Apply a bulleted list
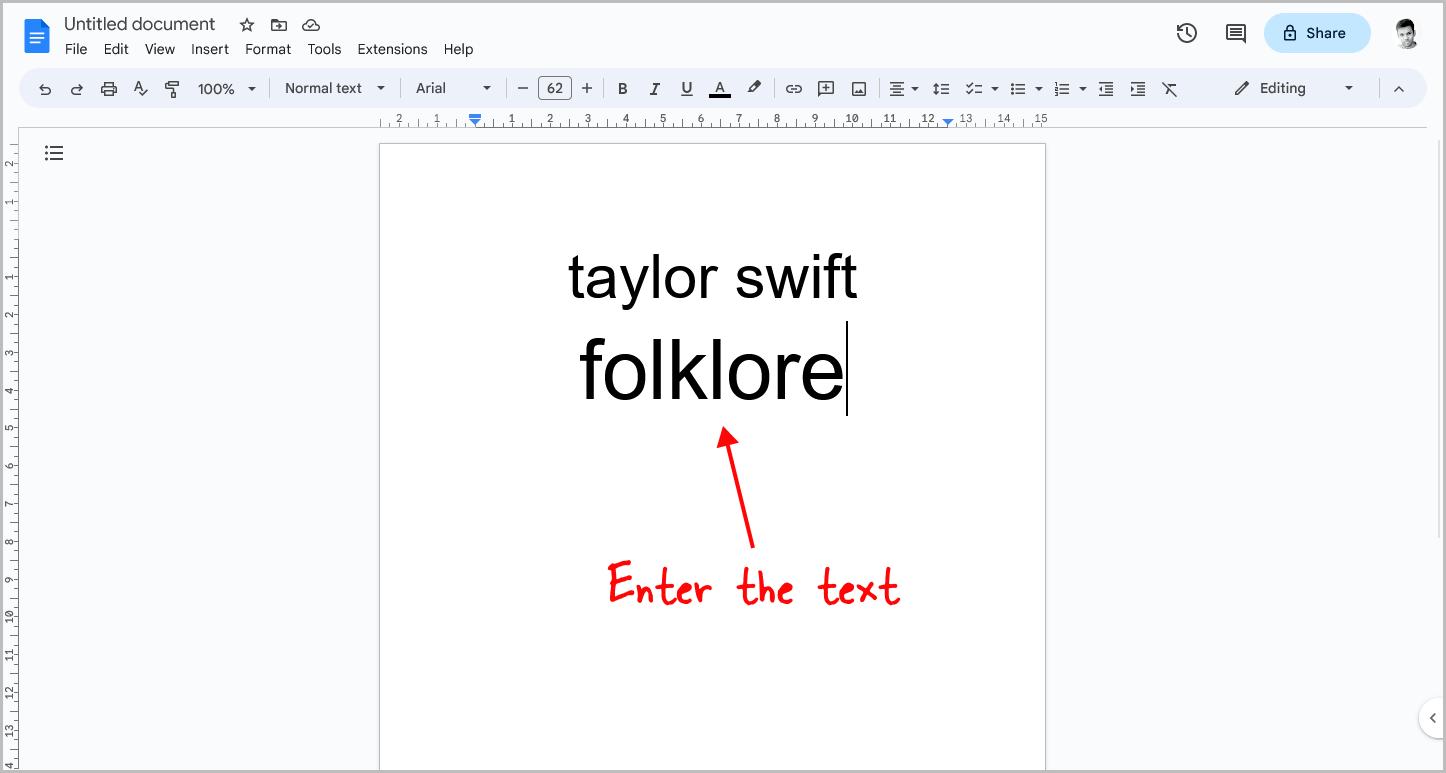This screenshot has width=1446, height=773. tap(1018, 89)
